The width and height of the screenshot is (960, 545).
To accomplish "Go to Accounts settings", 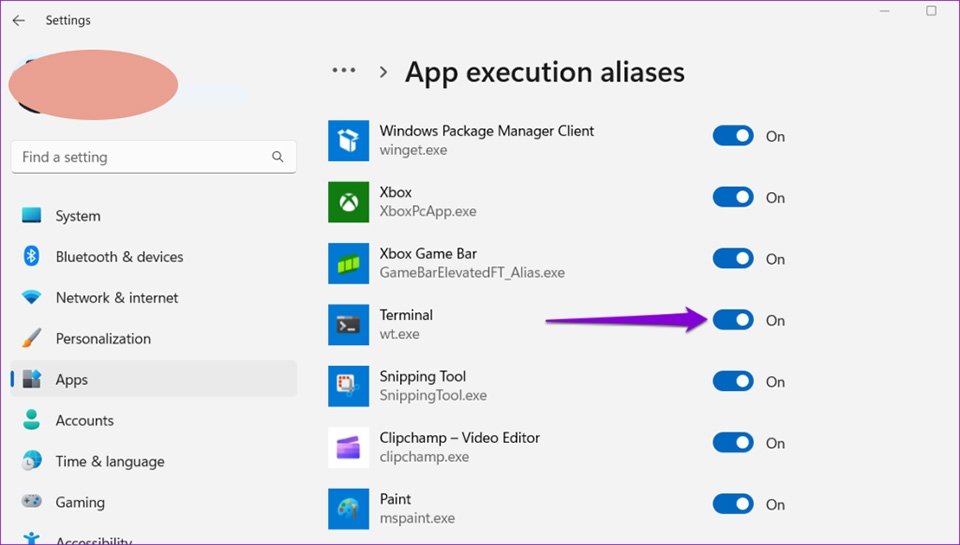I will 154,420.
